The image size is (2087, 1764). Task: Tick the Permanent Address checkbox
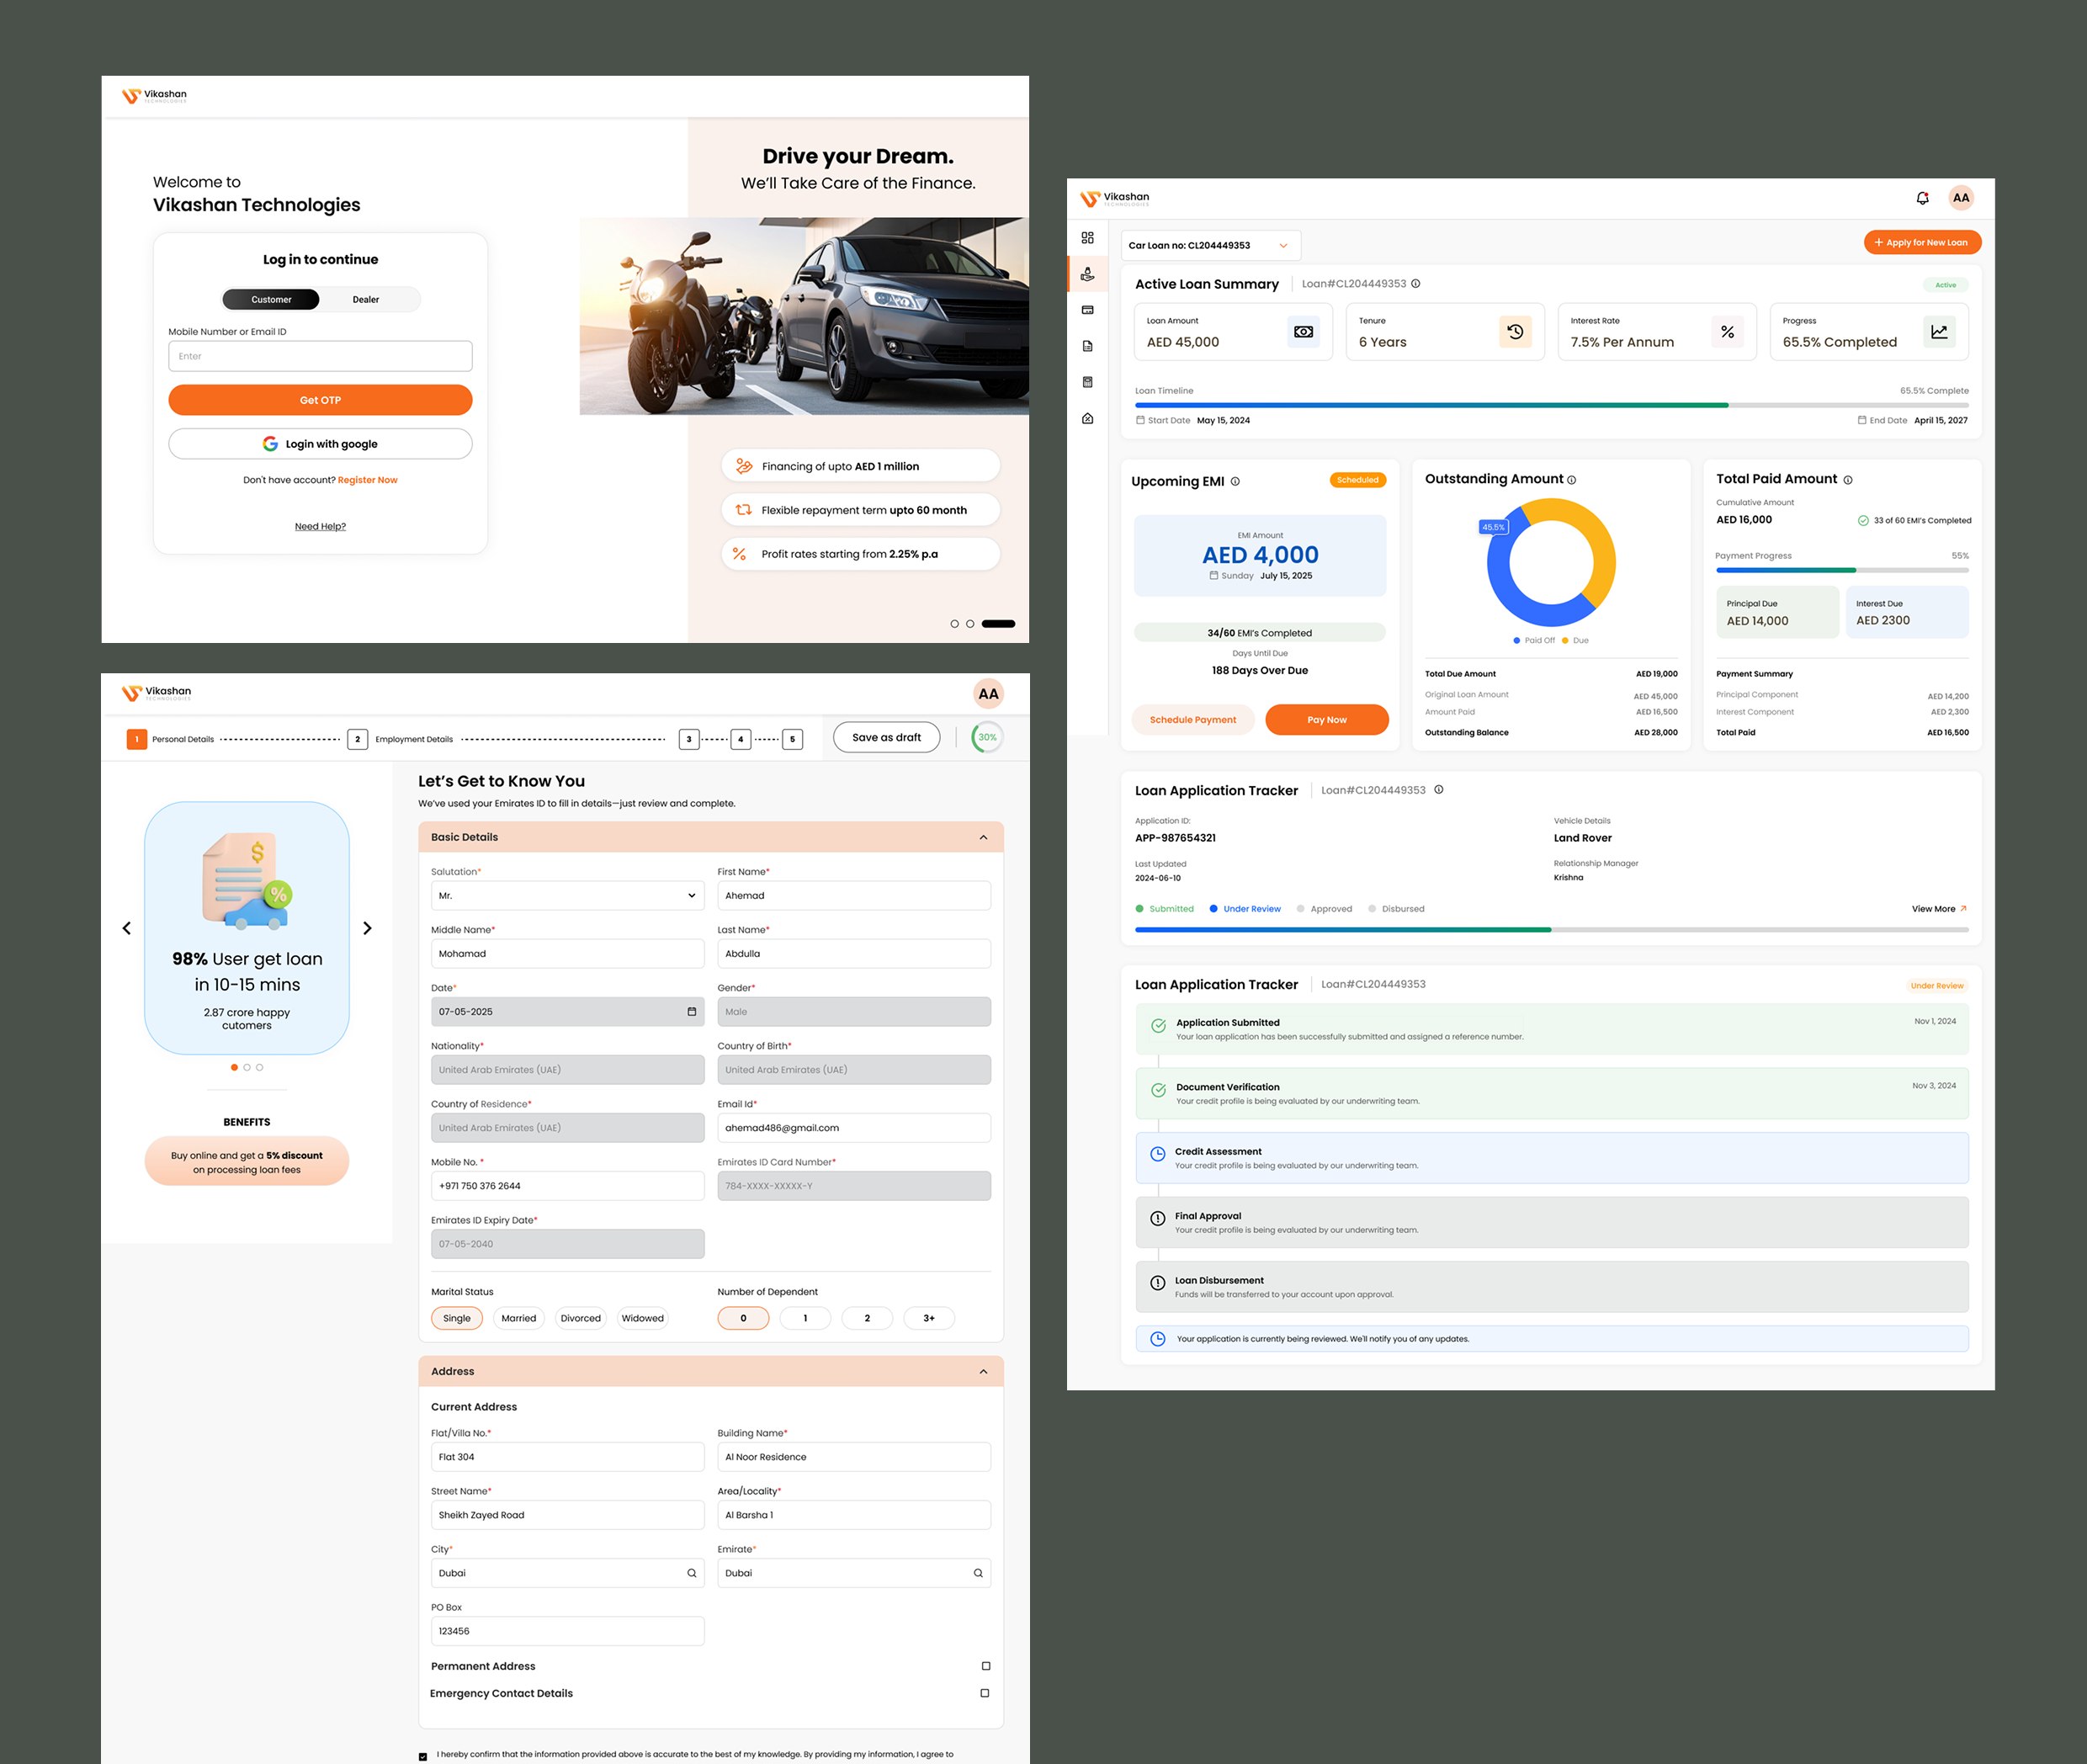(986, 1666)
